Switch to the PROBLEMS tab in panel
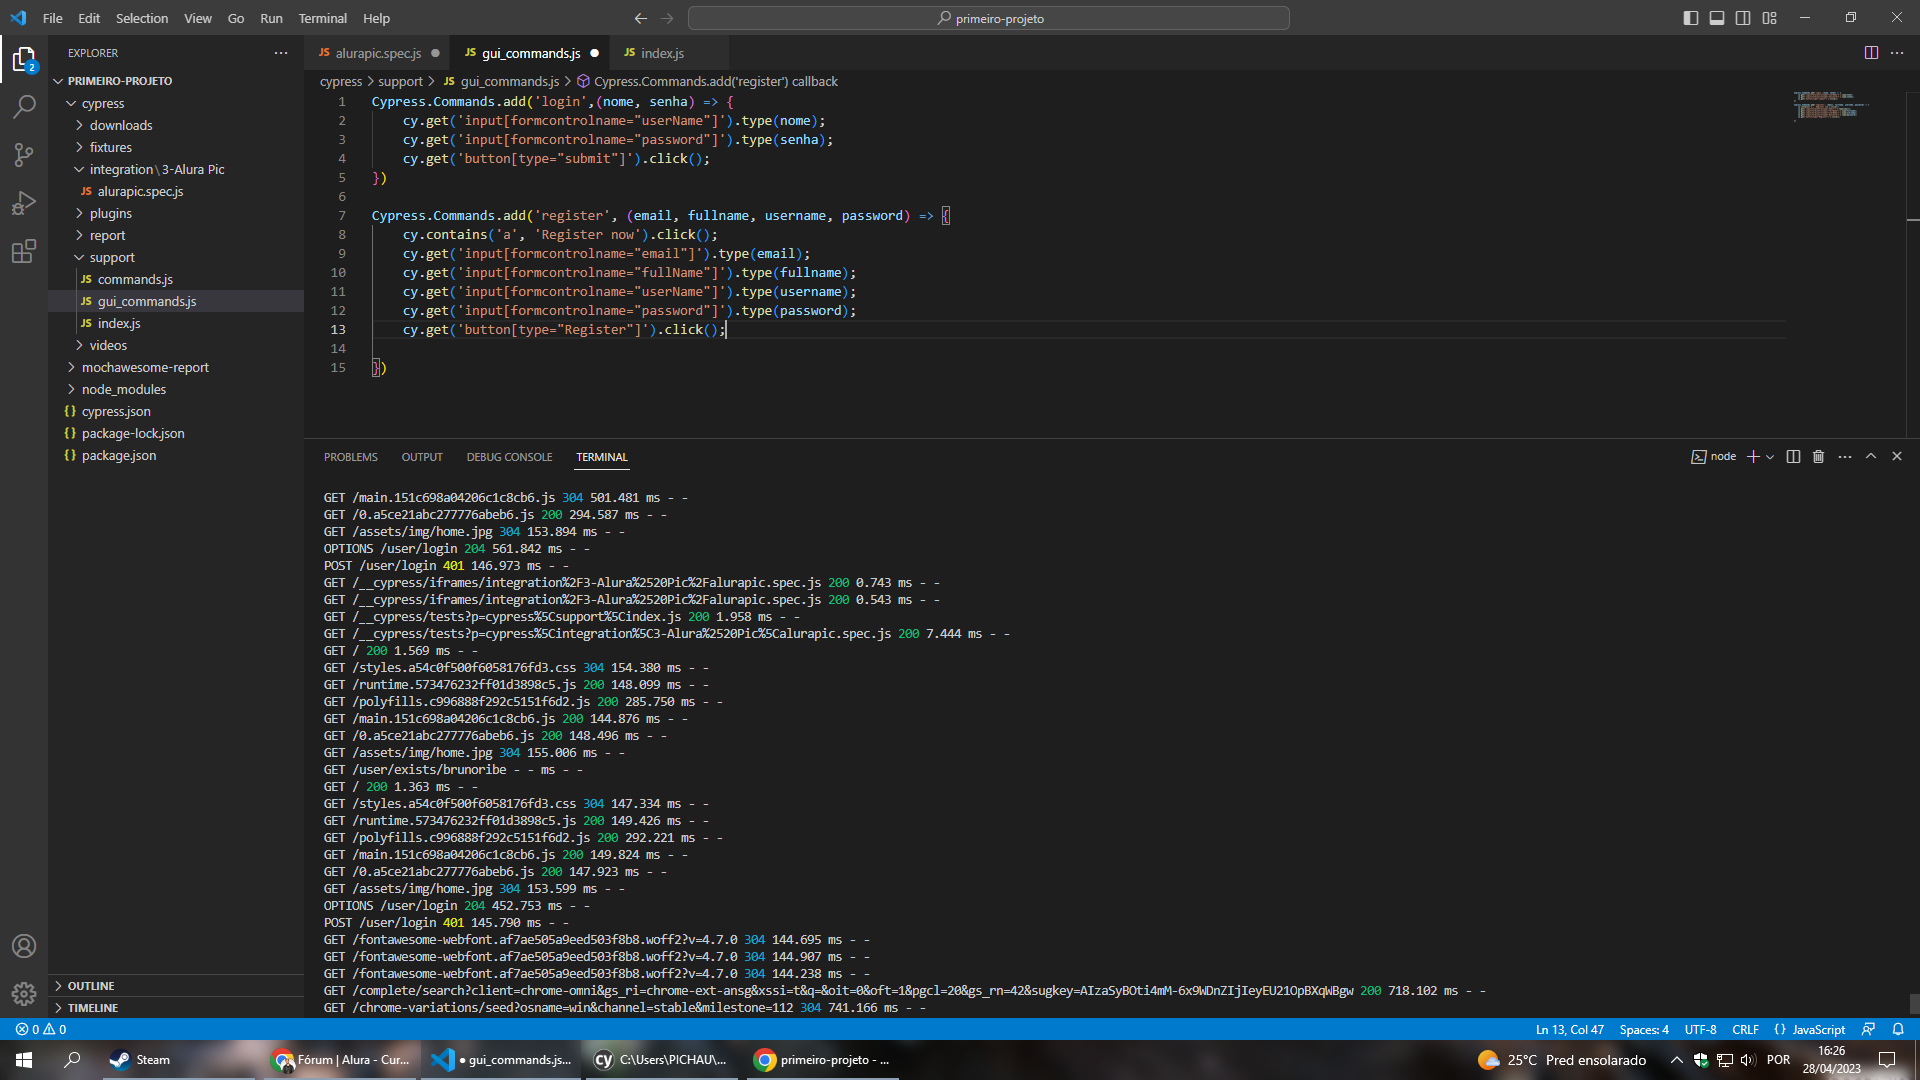Screen dimensions: 1920x1080 [351, 456]
